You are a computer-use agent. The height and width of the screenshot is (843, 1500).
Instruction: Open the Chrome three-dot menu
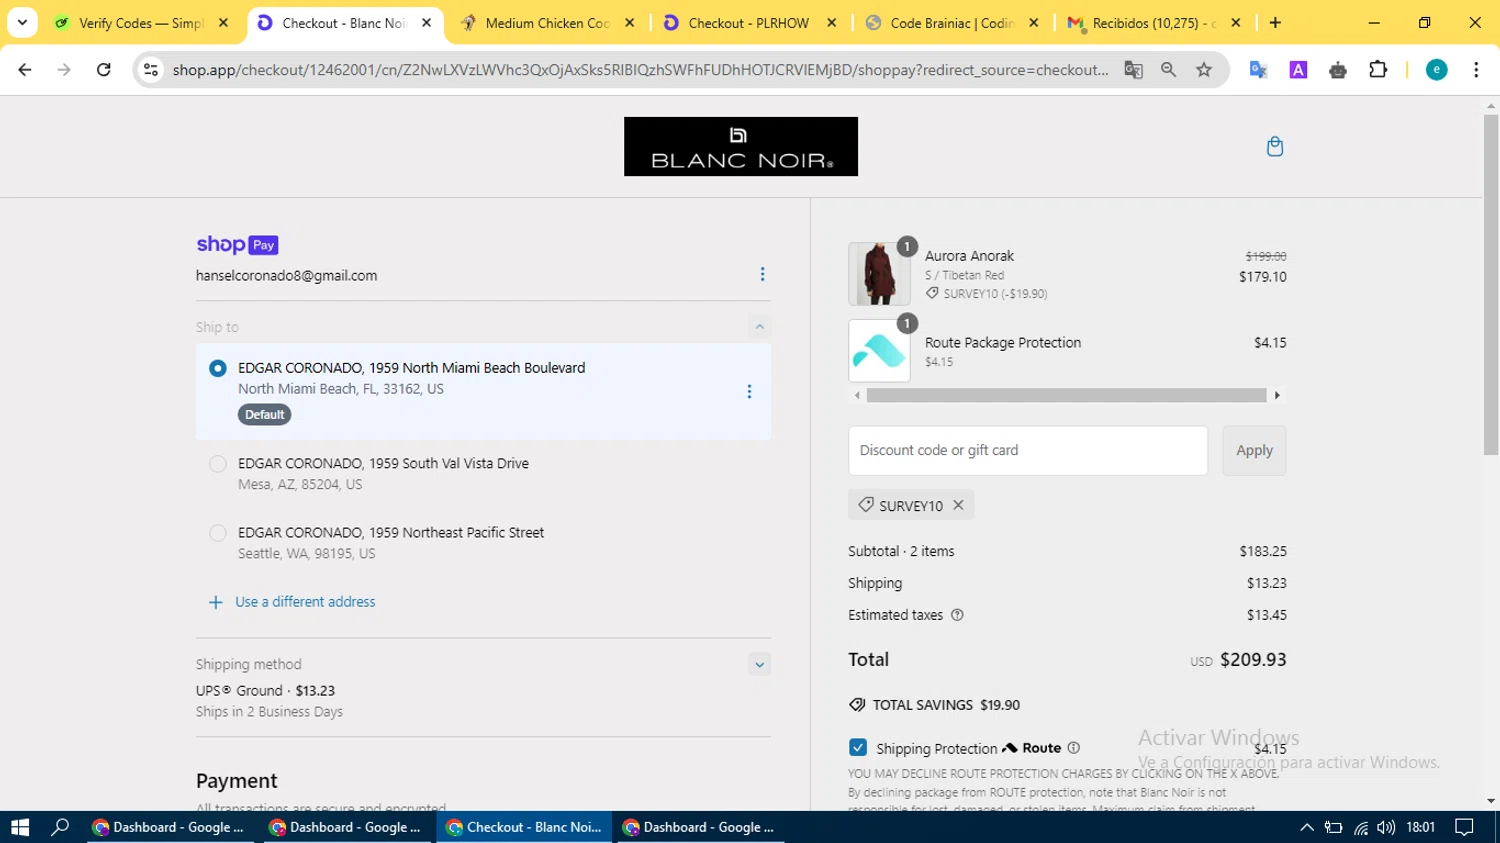click(x=1476, y=70)
